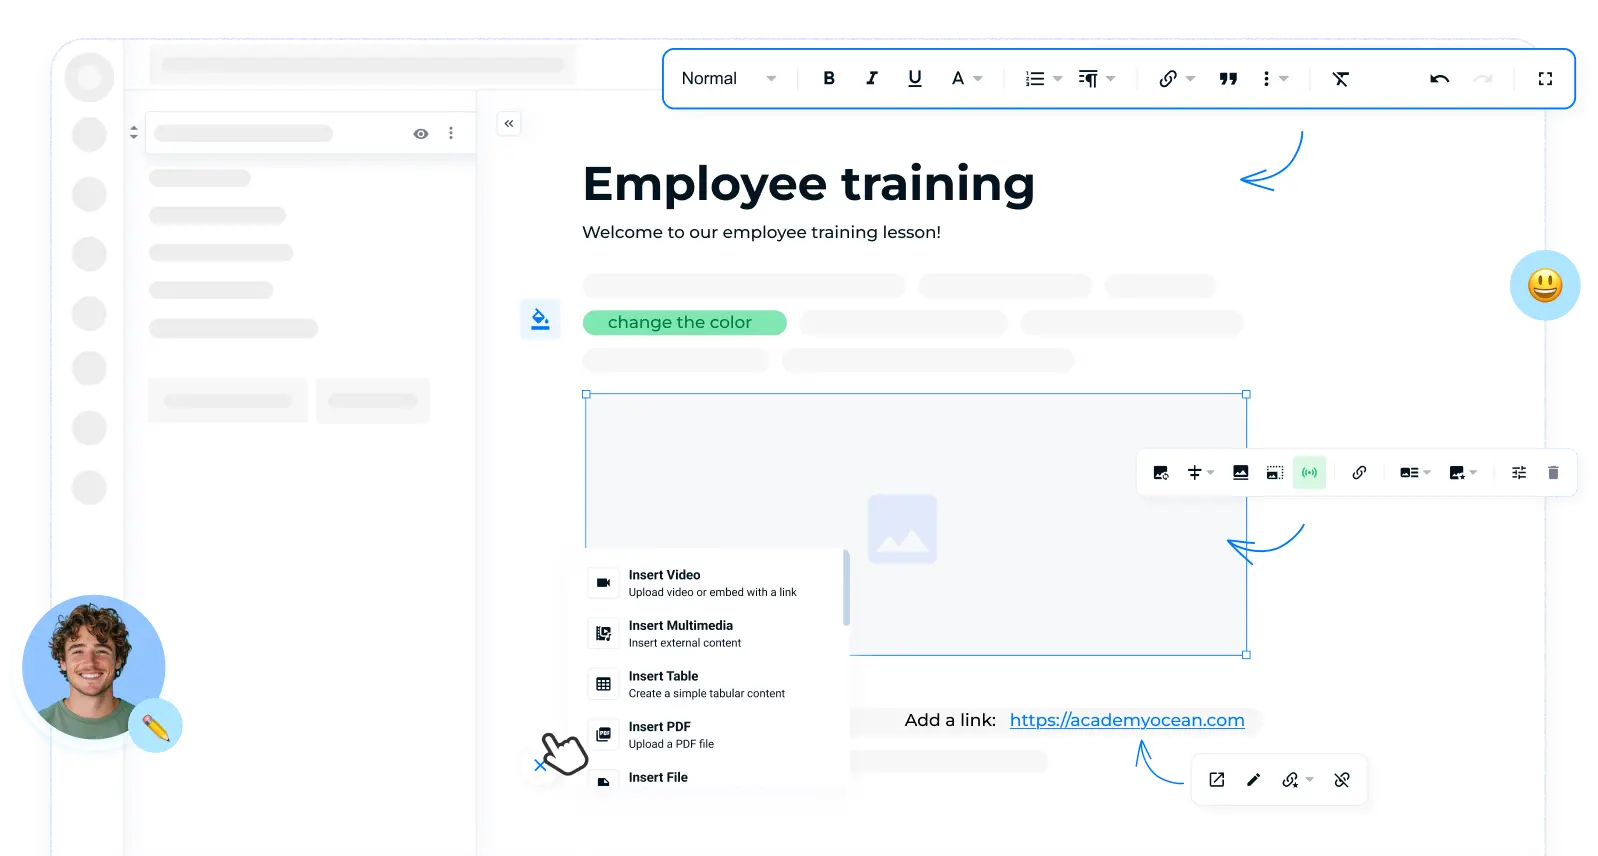This screenshot has height=856, width=1598.
Task: Open the ordered list dropdown
Action: click(1043, 78)
